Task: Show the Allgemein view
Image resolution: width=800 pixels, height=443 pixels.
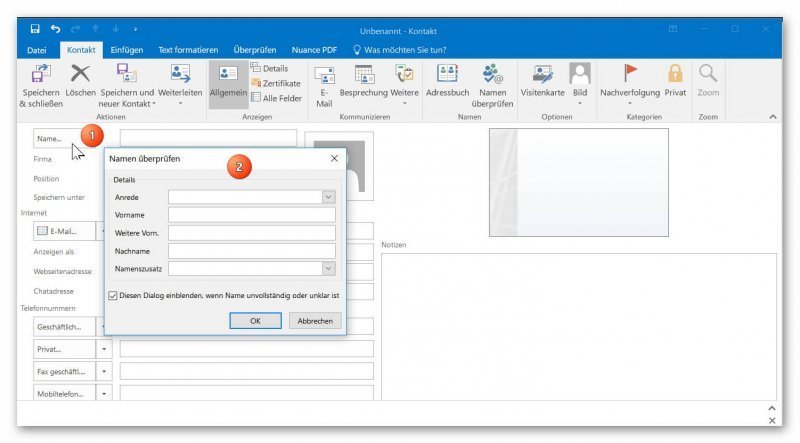Action: click(x=228, y=85)
